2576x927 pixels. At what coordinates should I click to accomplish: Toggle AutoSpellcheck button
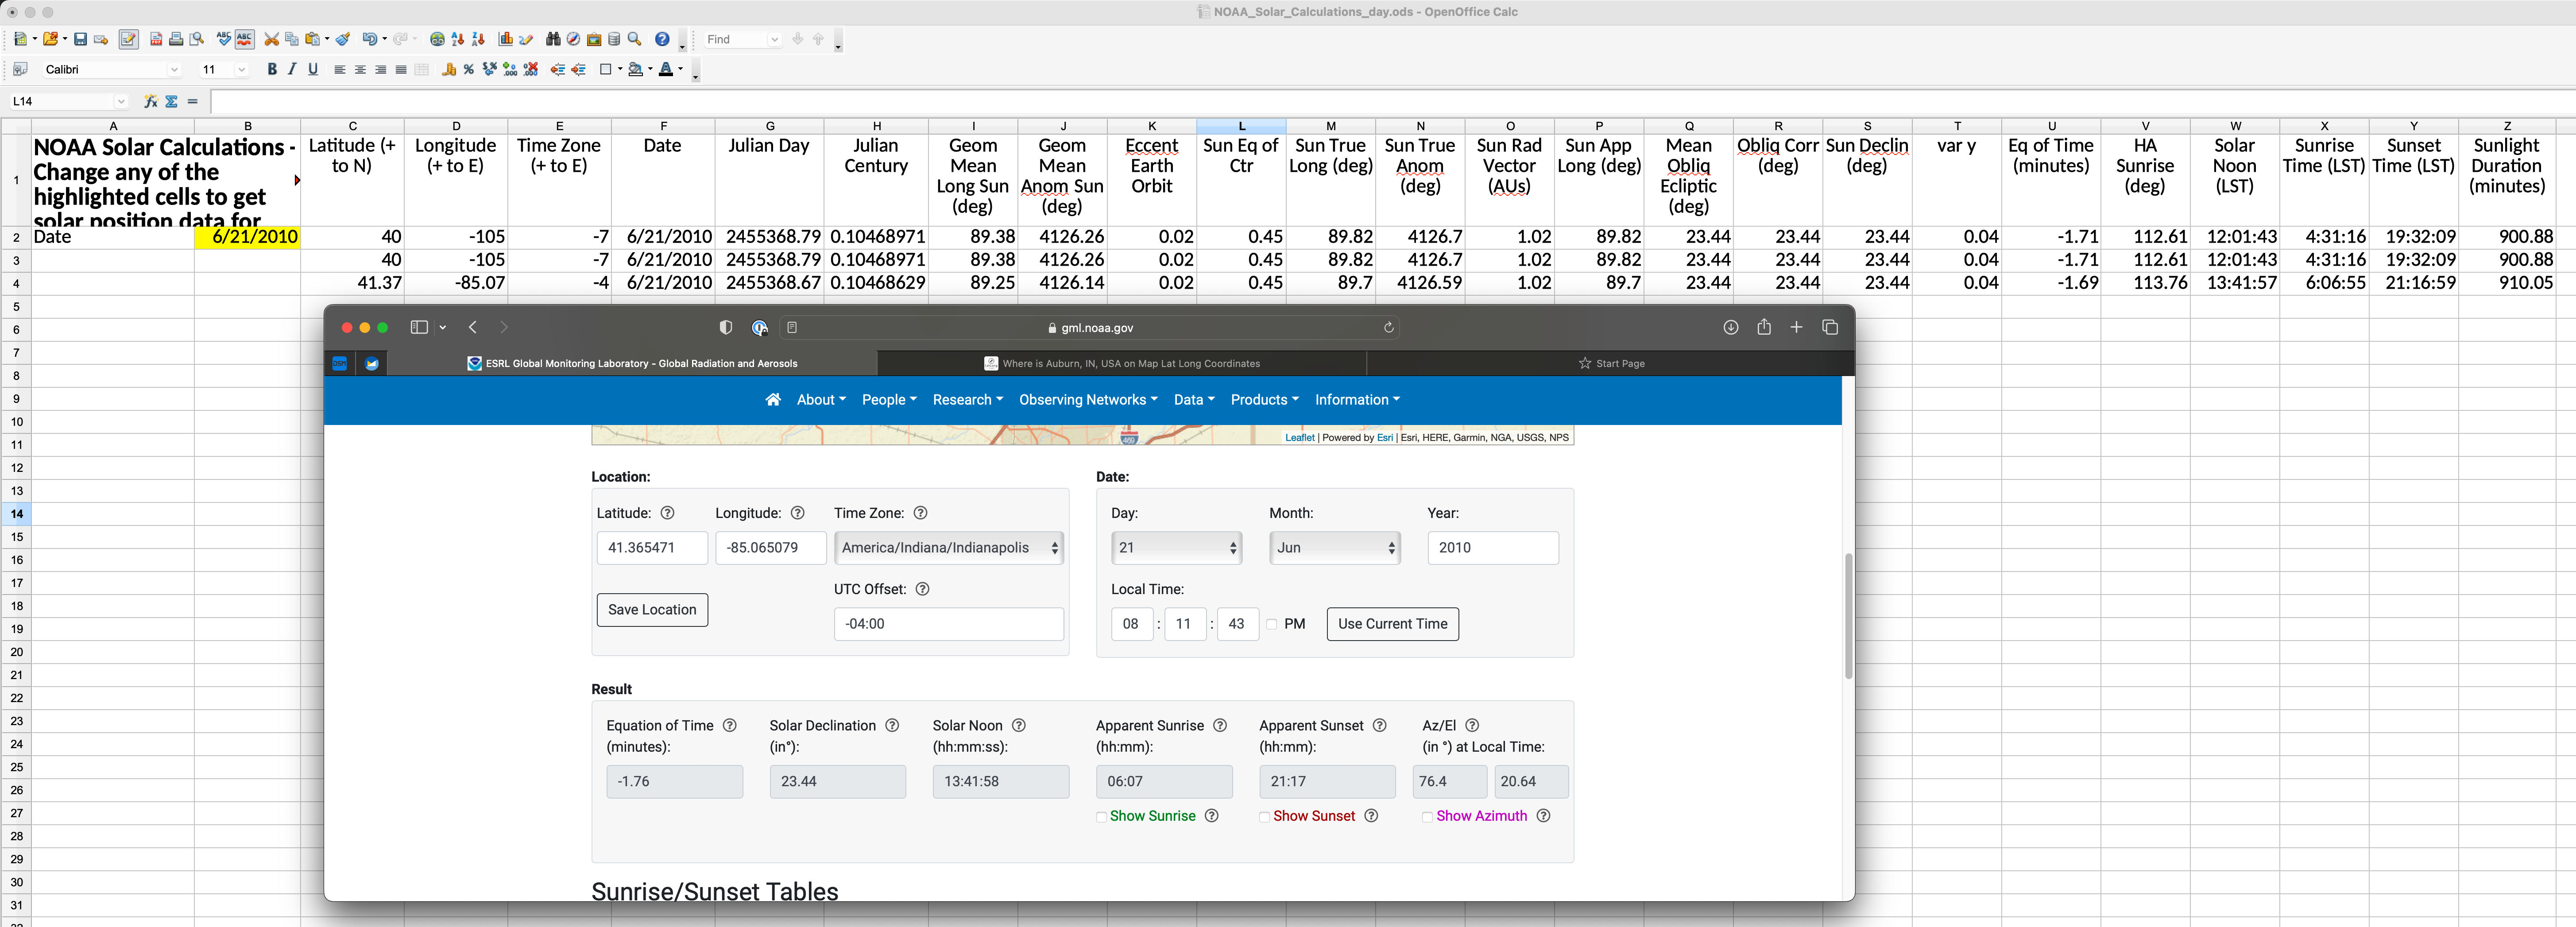(245, 39)
